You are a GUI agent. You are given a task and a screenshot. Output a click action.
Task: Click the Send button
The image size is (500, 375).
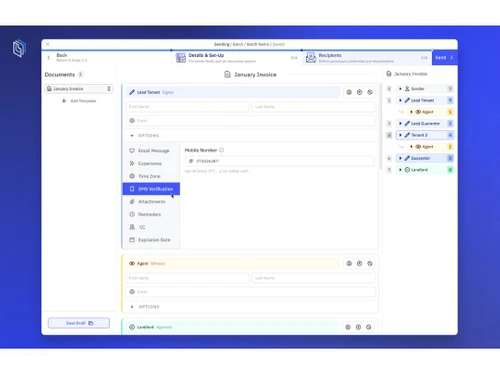[x=445, y=58]
